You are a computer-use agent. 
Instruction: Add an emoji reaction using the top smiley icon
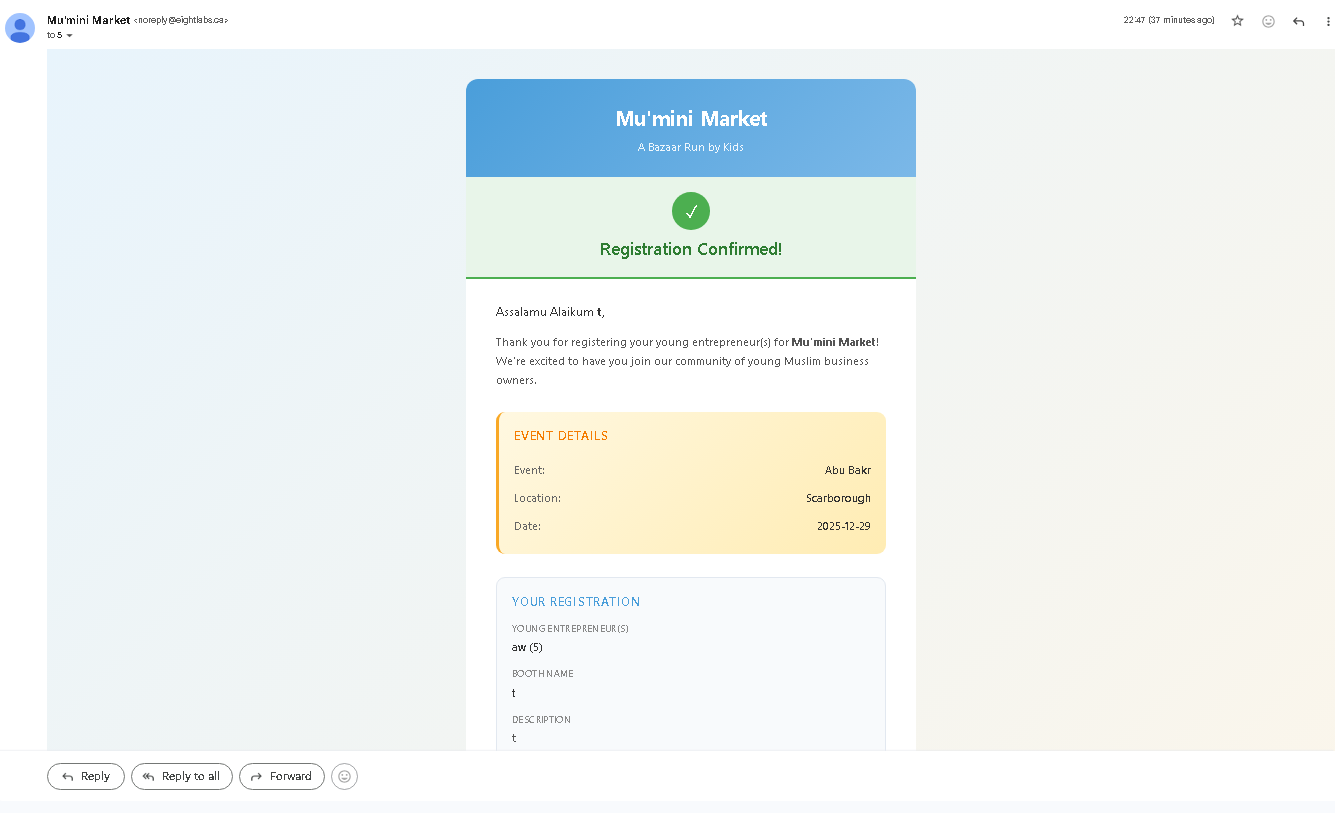pyautogui.click(x=1268, y=20)
